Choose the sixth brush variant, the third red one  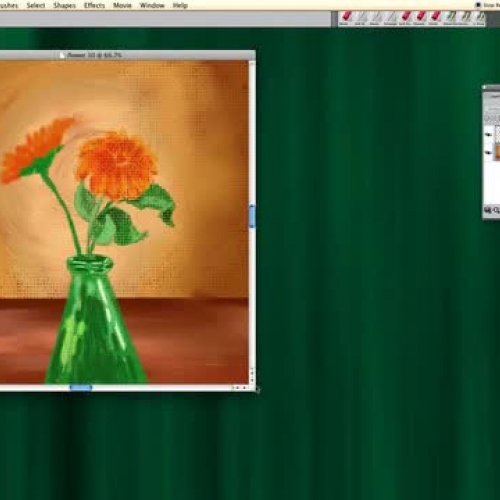[420, 17]
